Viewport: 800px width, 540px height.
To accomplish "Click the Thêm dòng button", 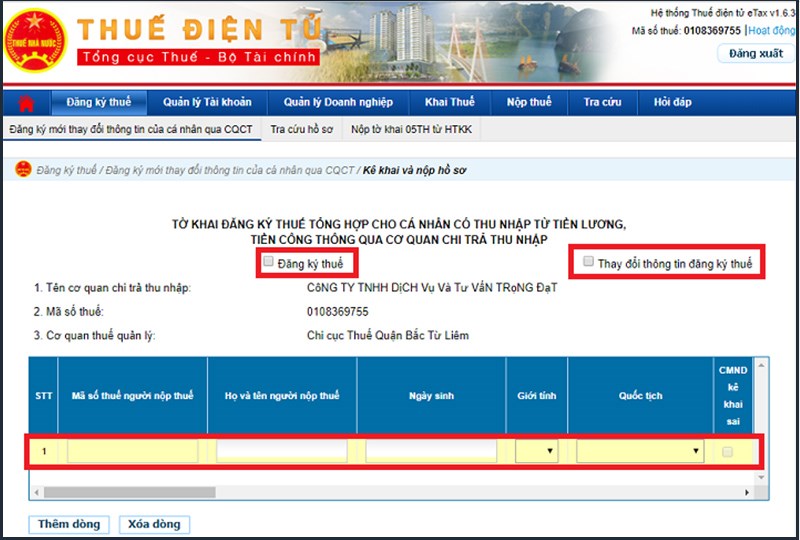I will 69,524.
